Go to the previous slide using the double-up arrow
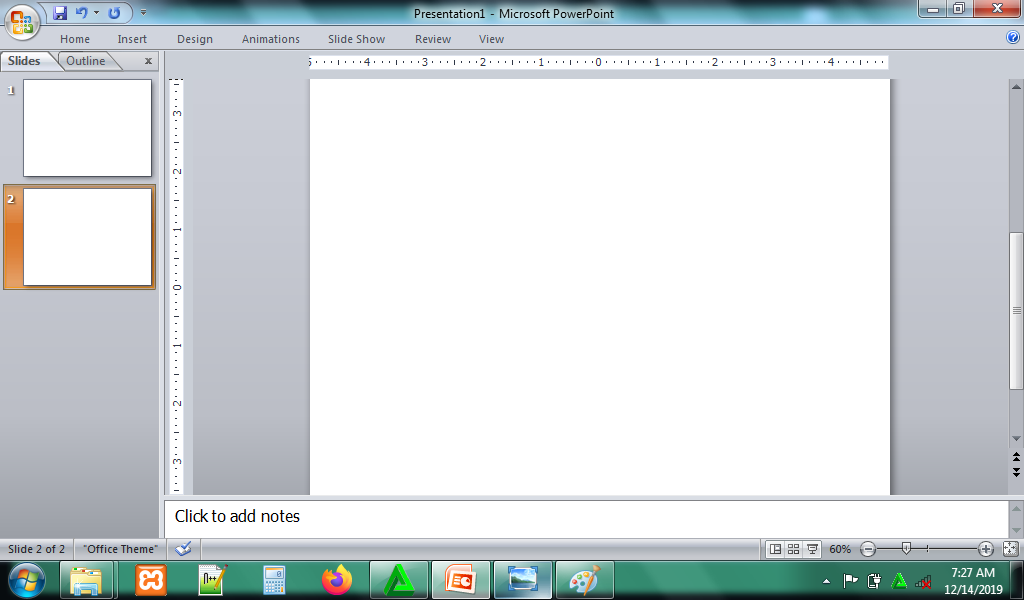 [x=1016, y=457]
